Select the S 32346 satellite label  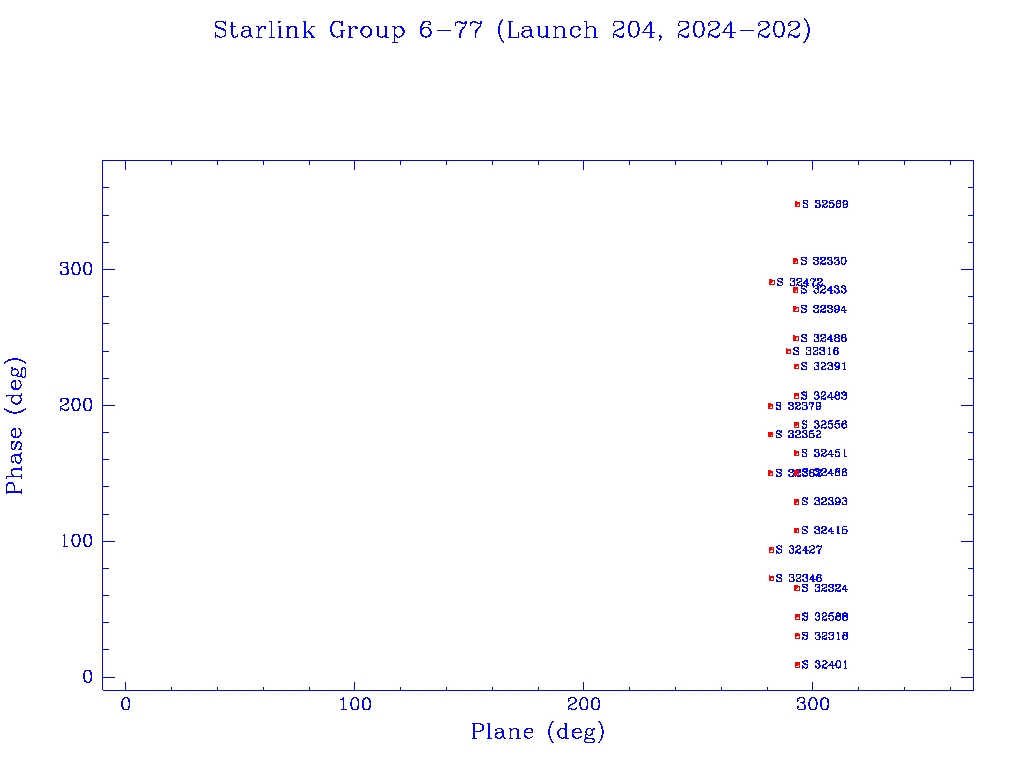(799, 578)
